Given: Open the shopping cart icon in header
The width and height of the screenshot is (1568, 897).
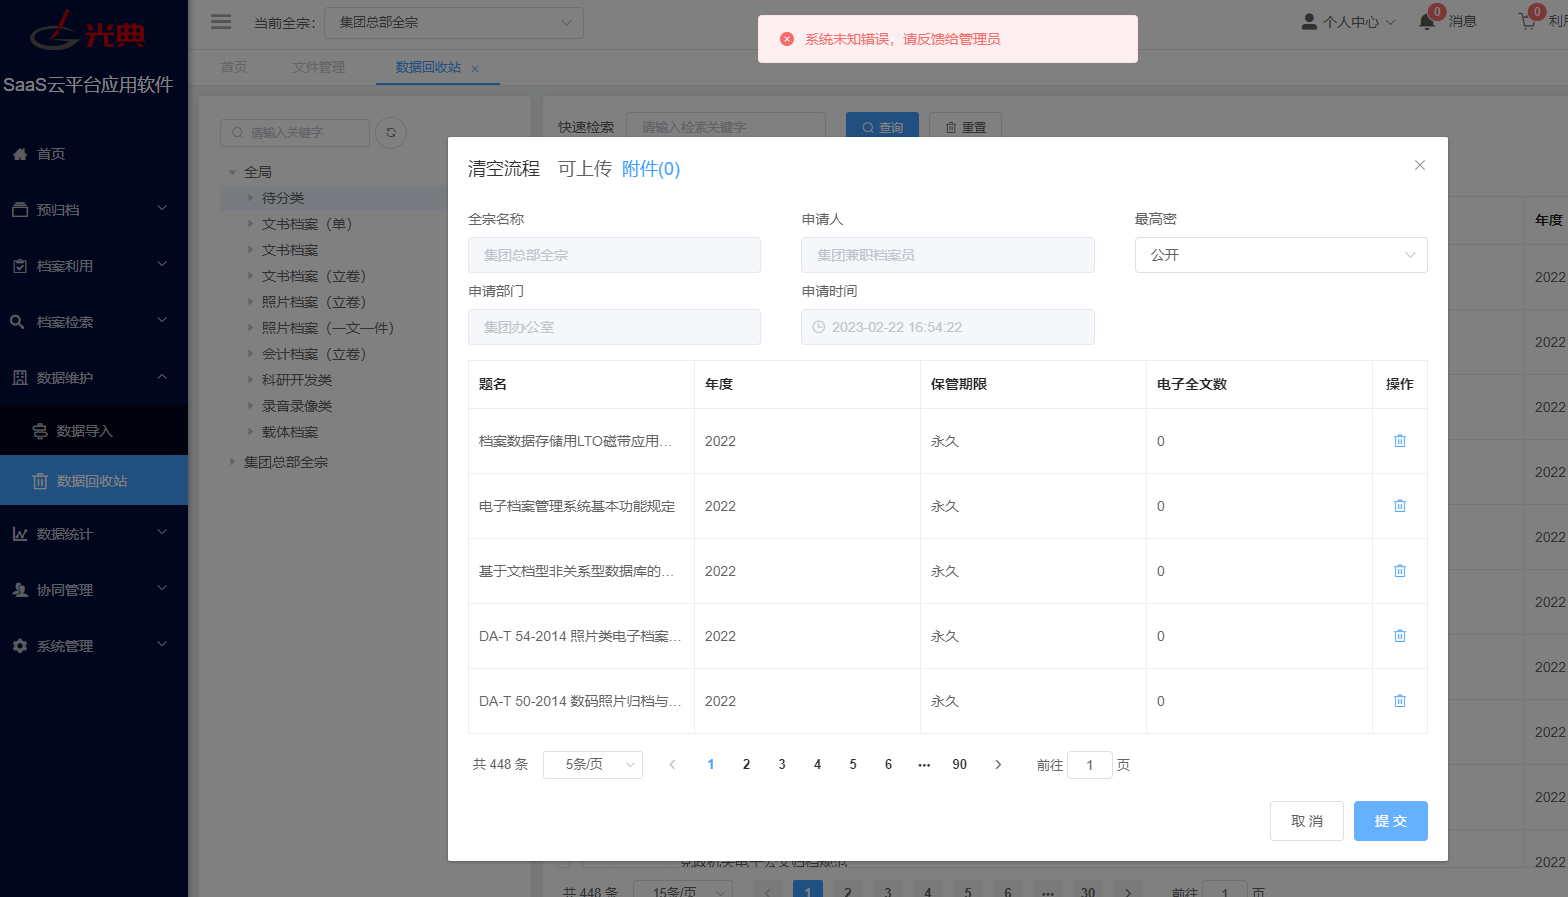Looking at the screenshot, I should [x=1527, y=21].
